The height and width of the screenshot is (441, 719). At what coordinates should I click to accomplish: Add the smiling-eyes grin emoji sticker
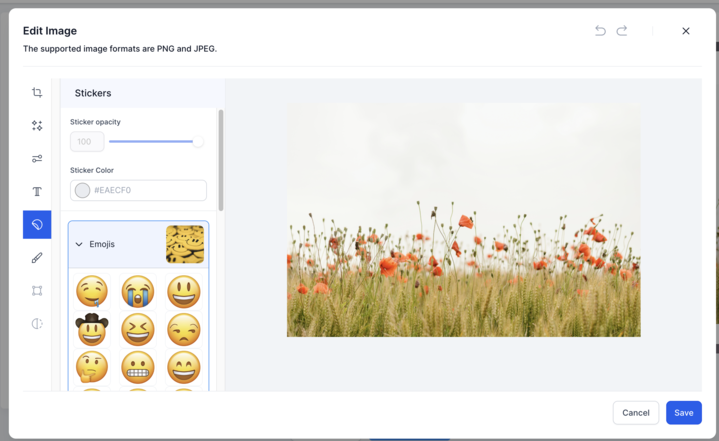click(183, 367)
